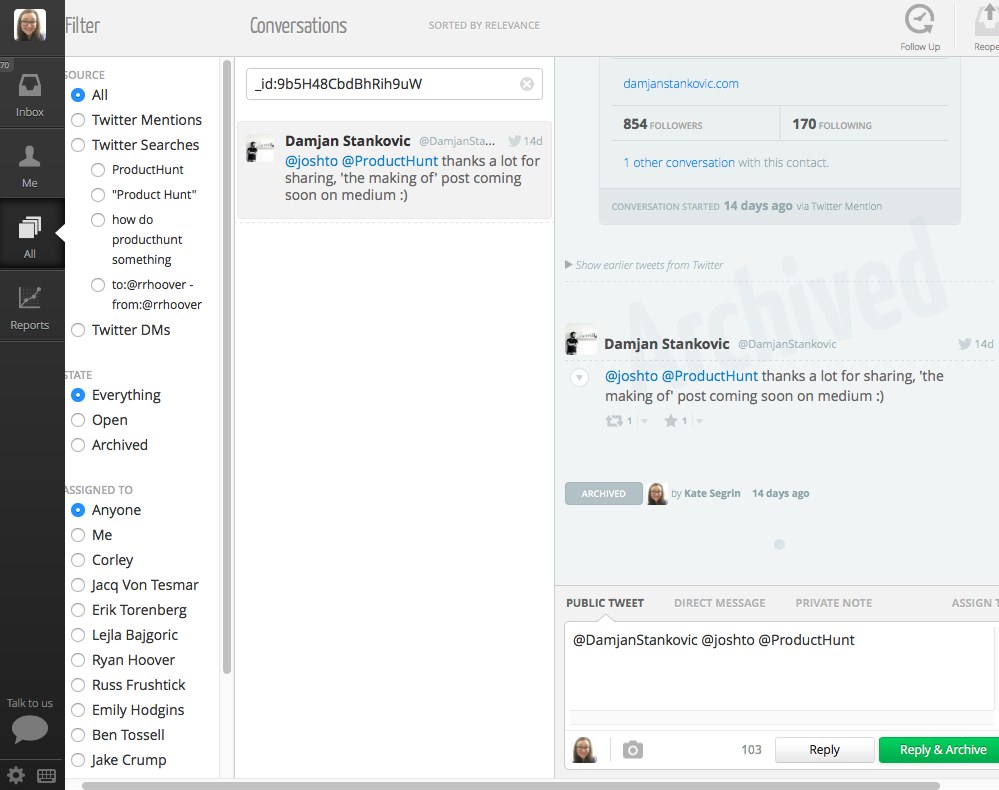Click @joshto mention in tweet detail

(x=631, y=376)
